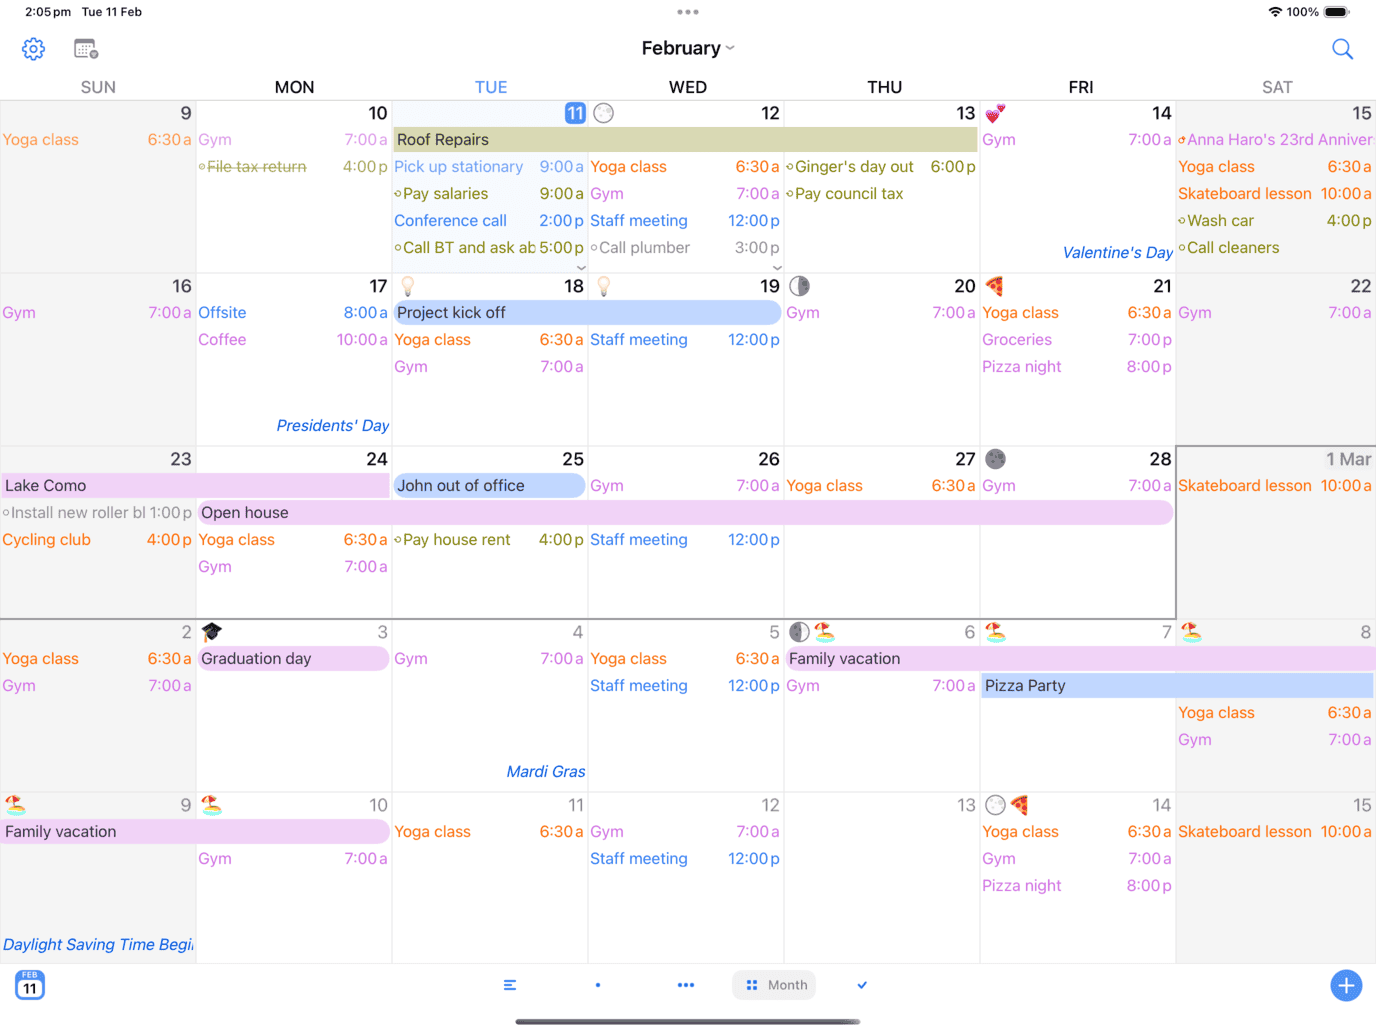This screenshot has width=1376, height=1032.
Task: Uncheck File tax return reminder circle
Action: click(x=202, y=167)
